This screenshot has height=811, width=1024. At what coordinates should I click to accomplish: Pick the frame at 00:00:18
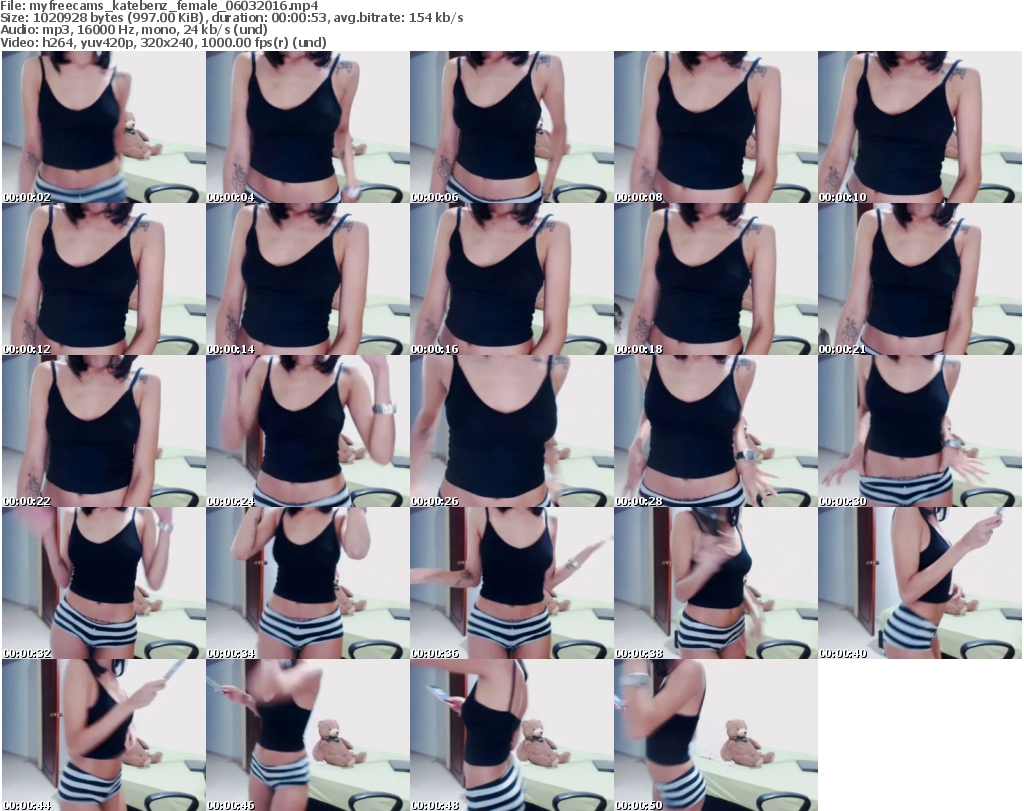click(715, 279)
